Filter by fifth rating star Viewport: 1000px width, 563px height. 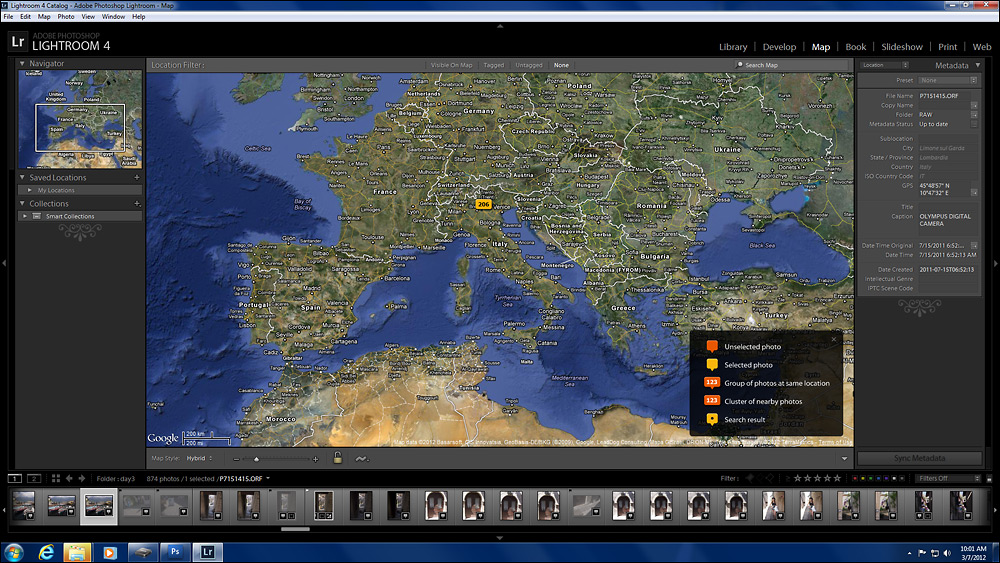point(837,478)
